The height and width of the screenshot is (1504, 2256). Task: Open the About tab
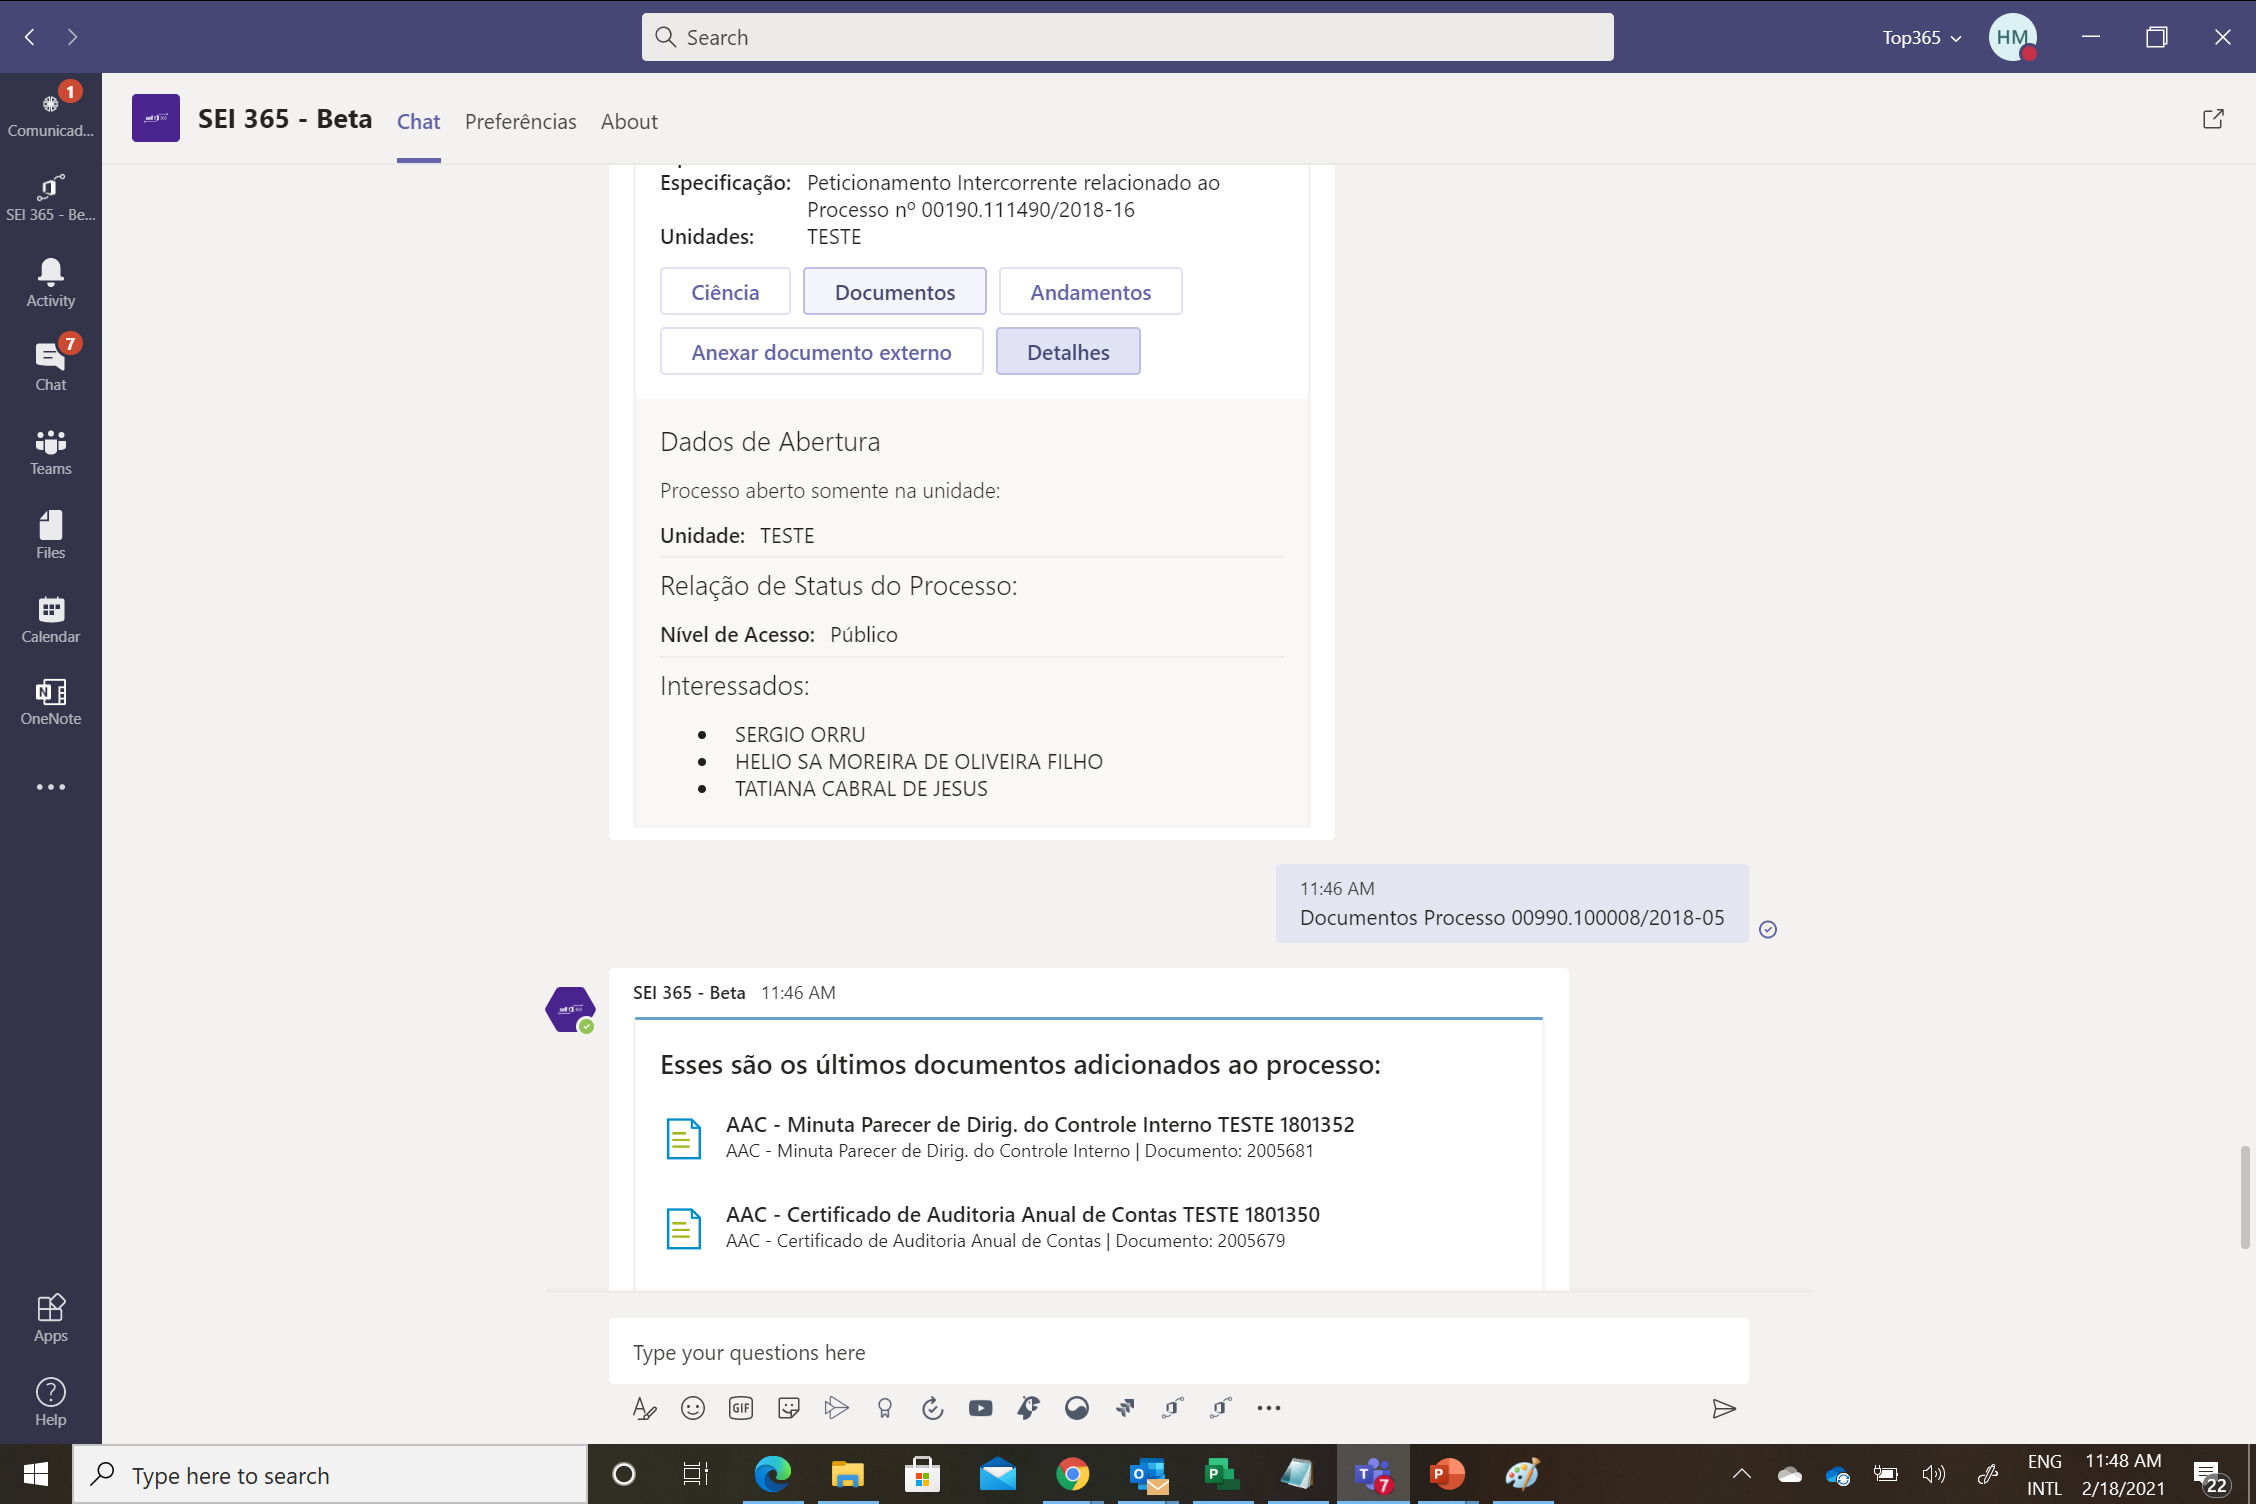pos(628,122)
